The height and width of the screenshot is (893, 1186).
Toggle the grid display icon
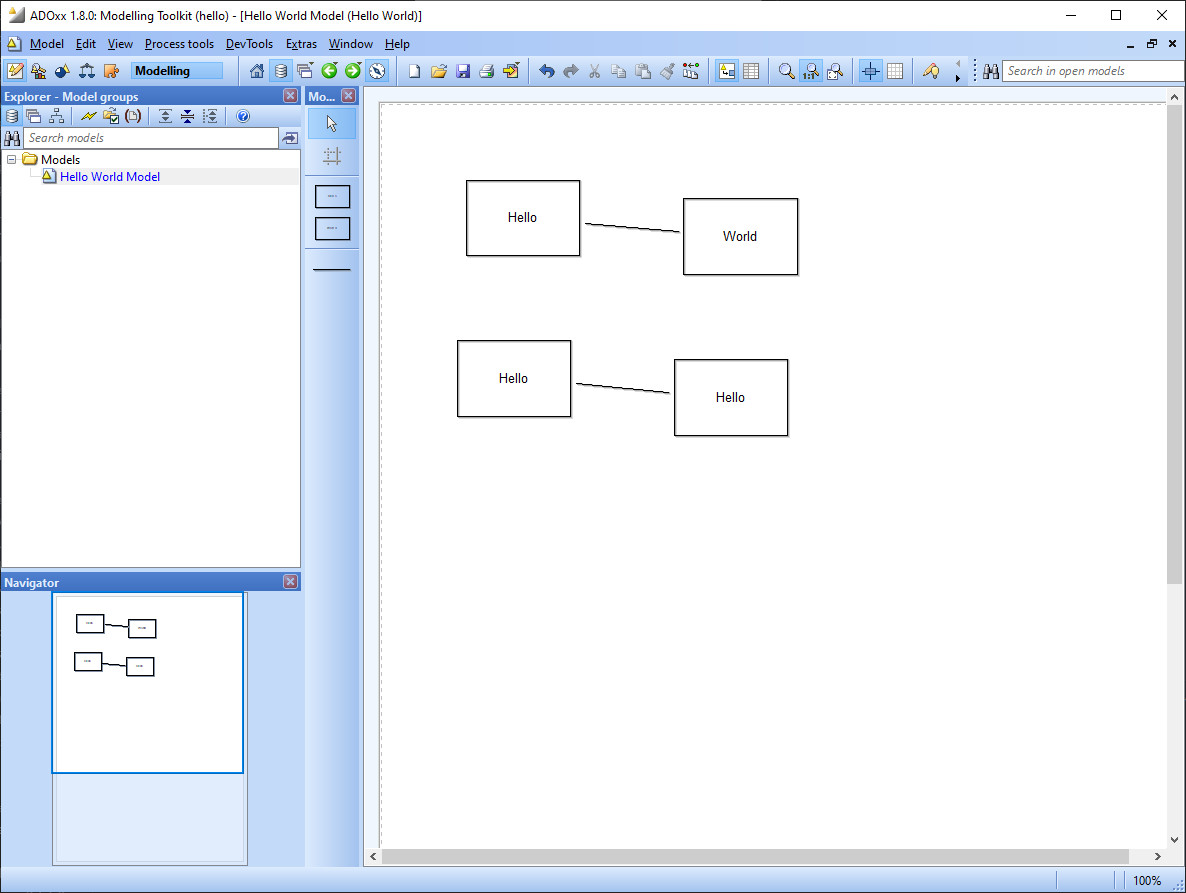point(895,71)
